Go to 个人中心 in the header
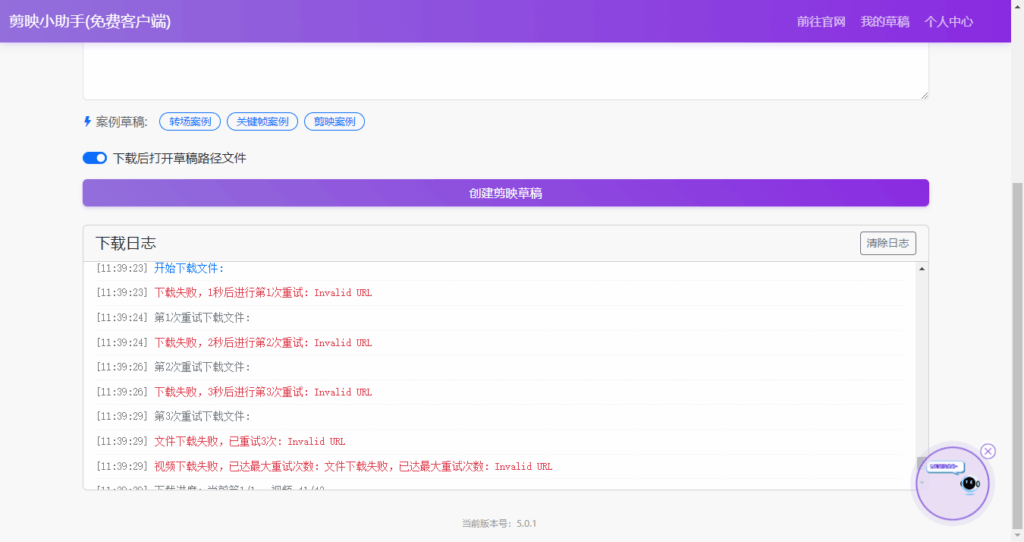Screen dimensions: 1024x542 tap(948, 21)
